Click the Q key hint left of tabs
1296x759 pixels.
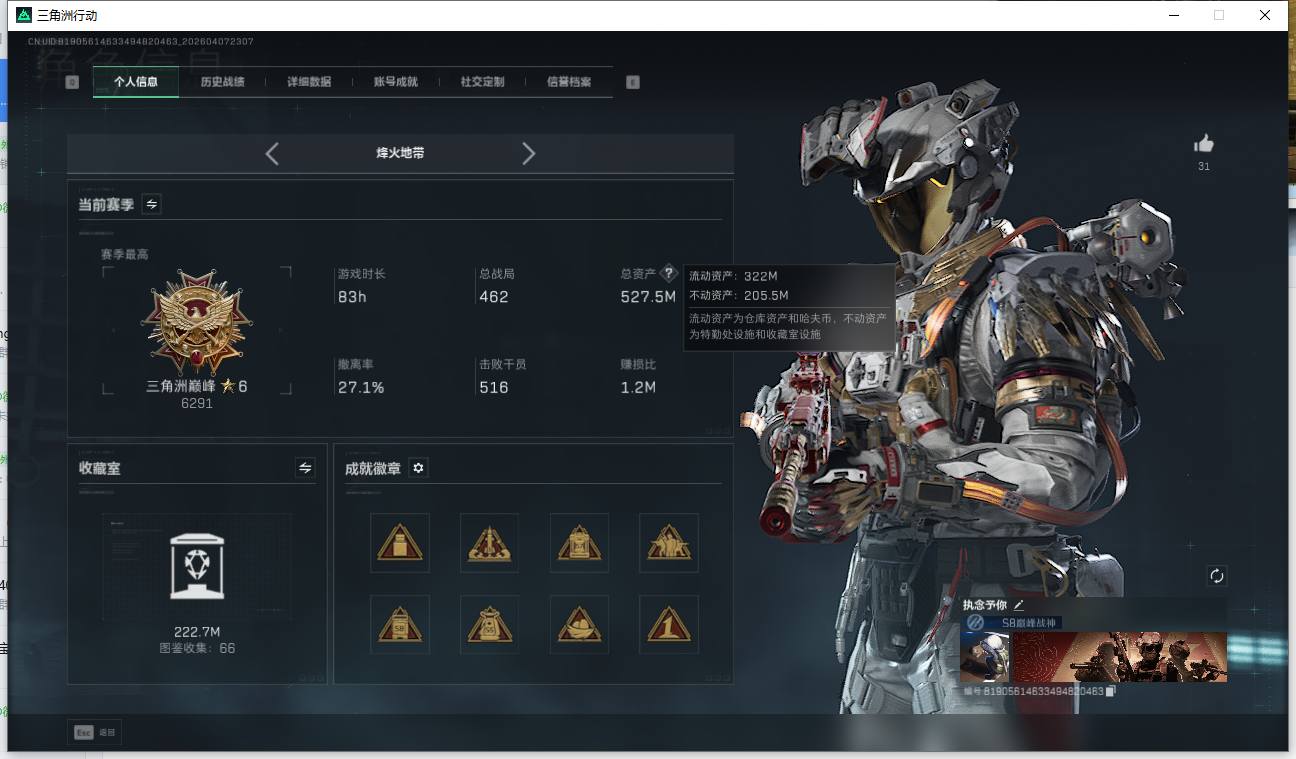point(72,82)
